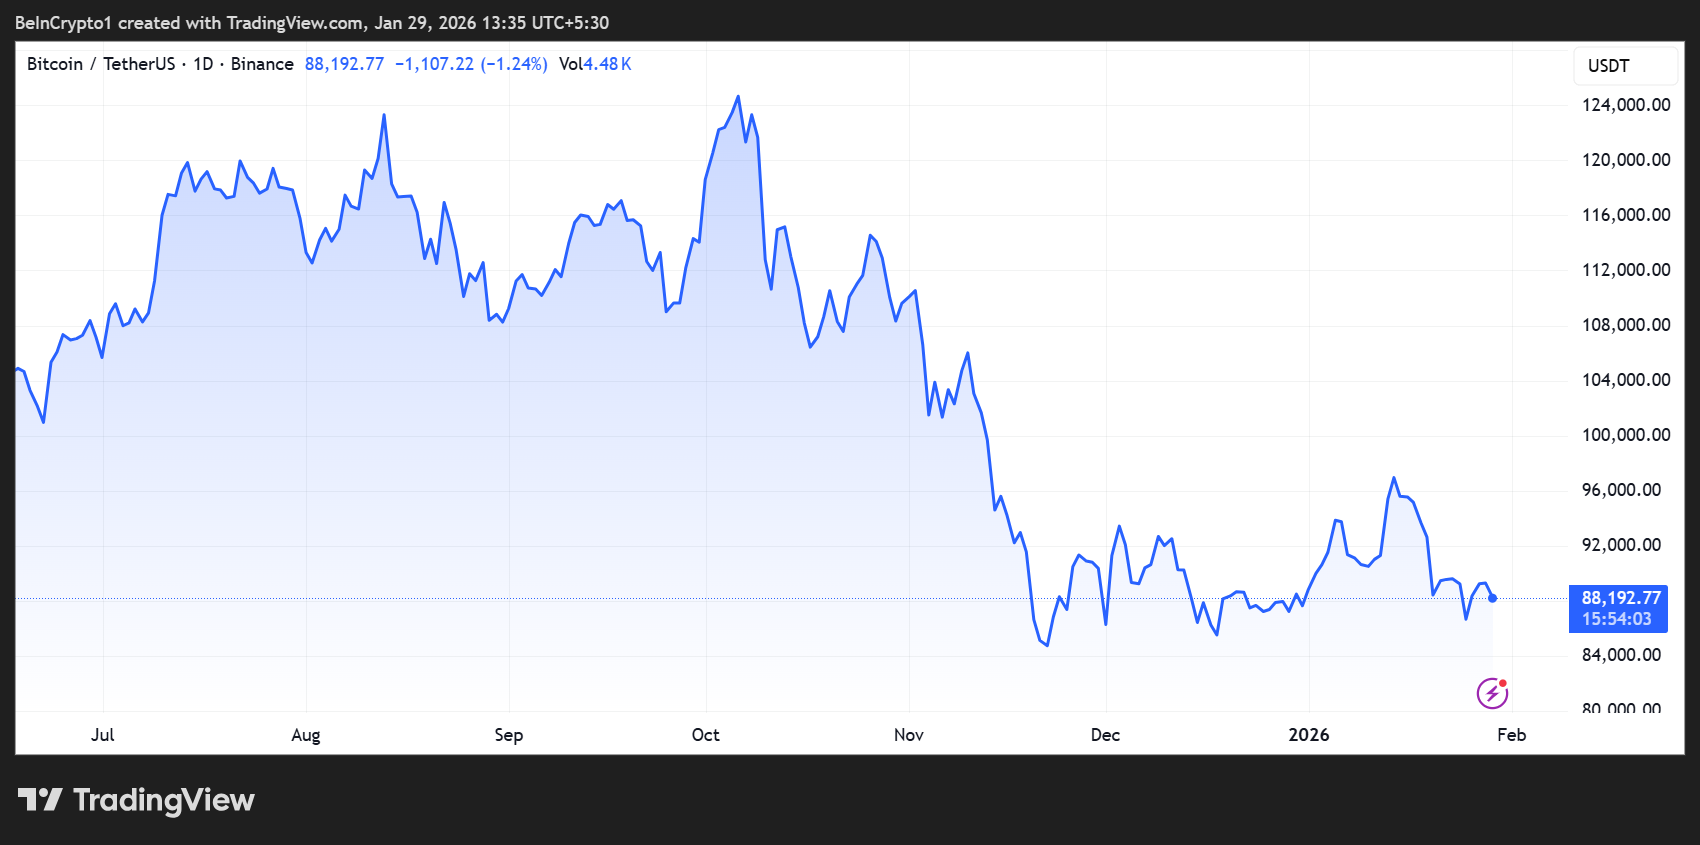Click the −1,107.22 (−1.24%) change value
Screen dimensions: 1700x845
pyautogui.click(x=471, y=64)
